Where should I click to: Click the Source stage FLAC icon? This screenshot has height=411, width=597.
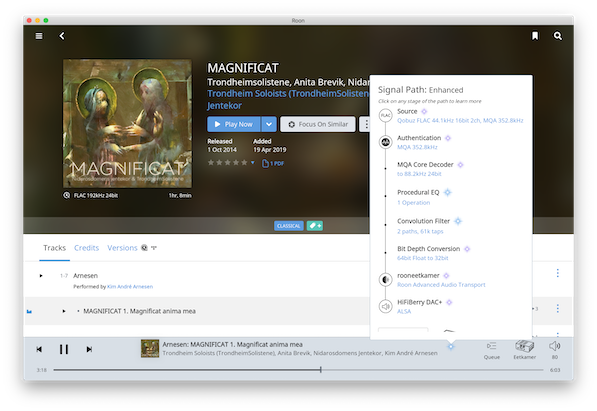(x=385, y=115)
